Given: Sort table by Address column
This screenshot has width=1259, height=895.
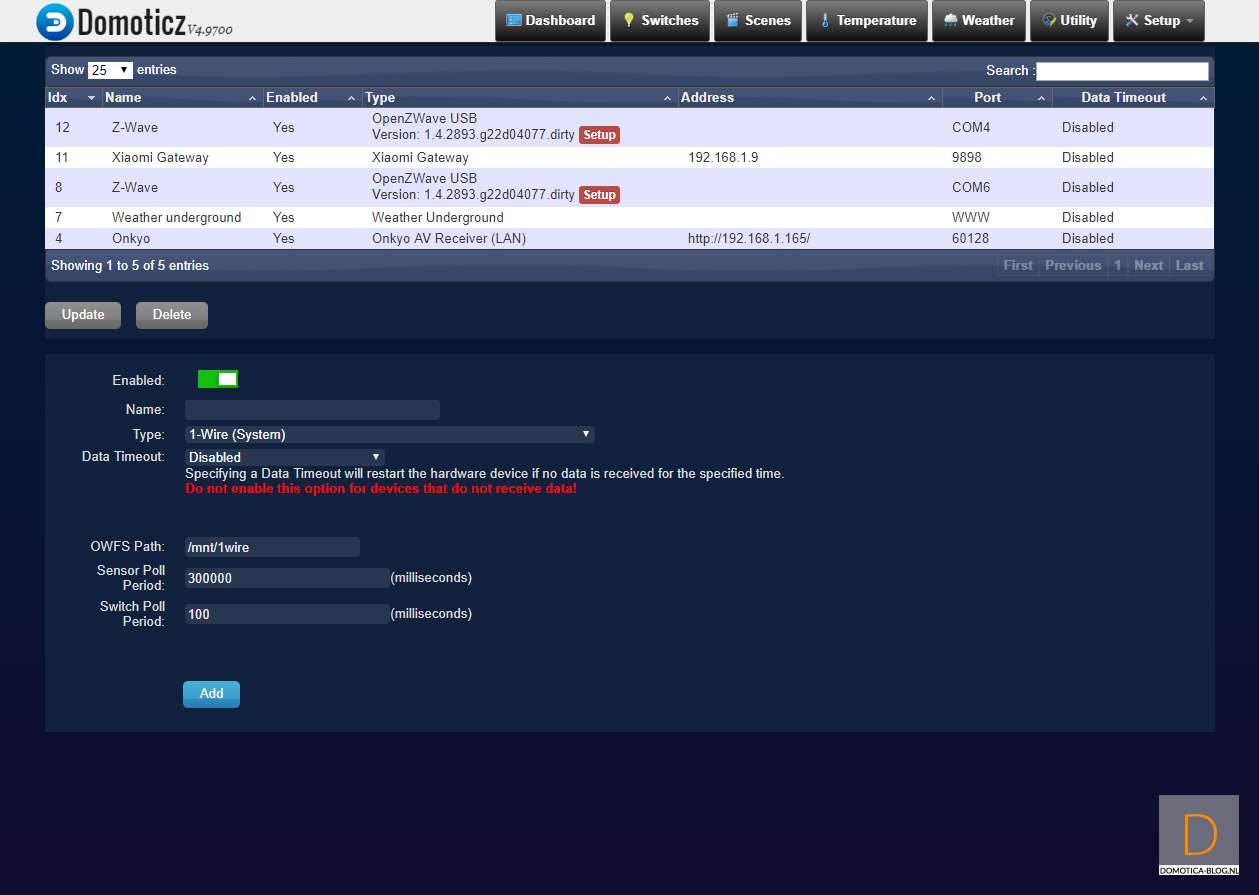Looking at the screenshot, I should tap(810, 97).
